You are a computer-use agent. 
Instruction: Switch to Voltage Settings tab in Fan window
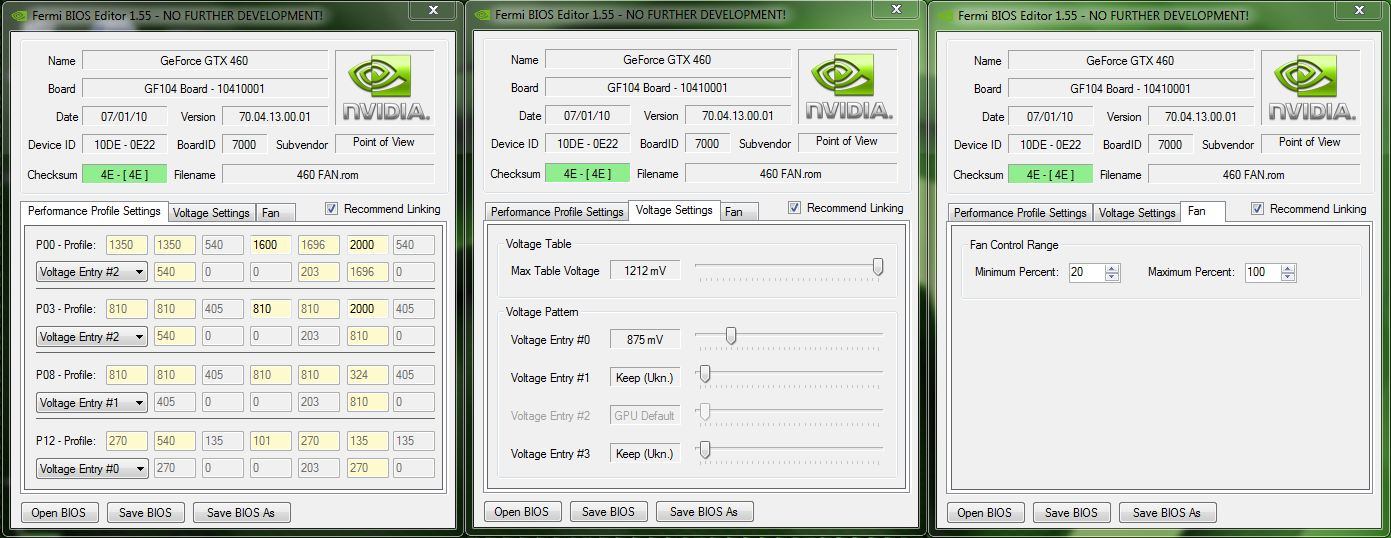tap(1136, 213)
